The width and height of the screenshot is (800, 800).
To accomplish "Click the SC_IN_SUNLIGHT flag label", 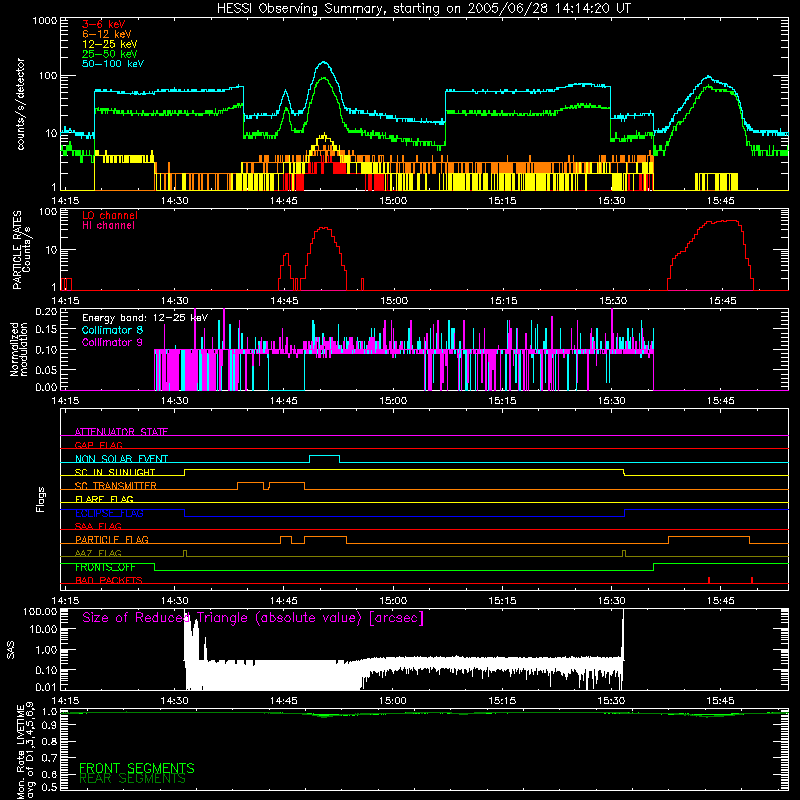I will (x=115, y=472).
